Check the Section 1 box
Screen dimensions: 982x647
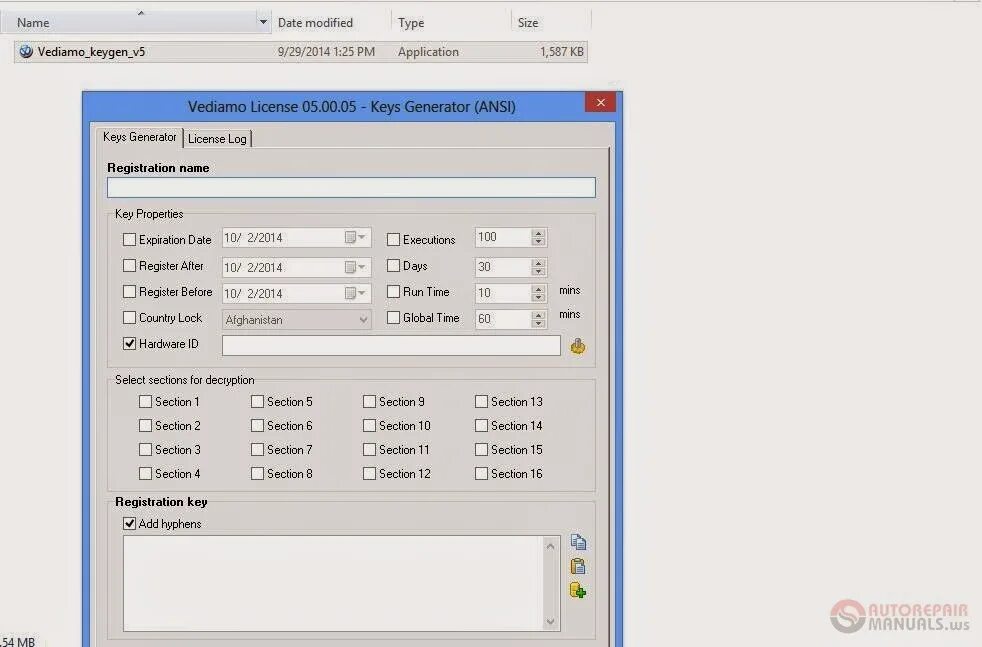coord(145,401)
